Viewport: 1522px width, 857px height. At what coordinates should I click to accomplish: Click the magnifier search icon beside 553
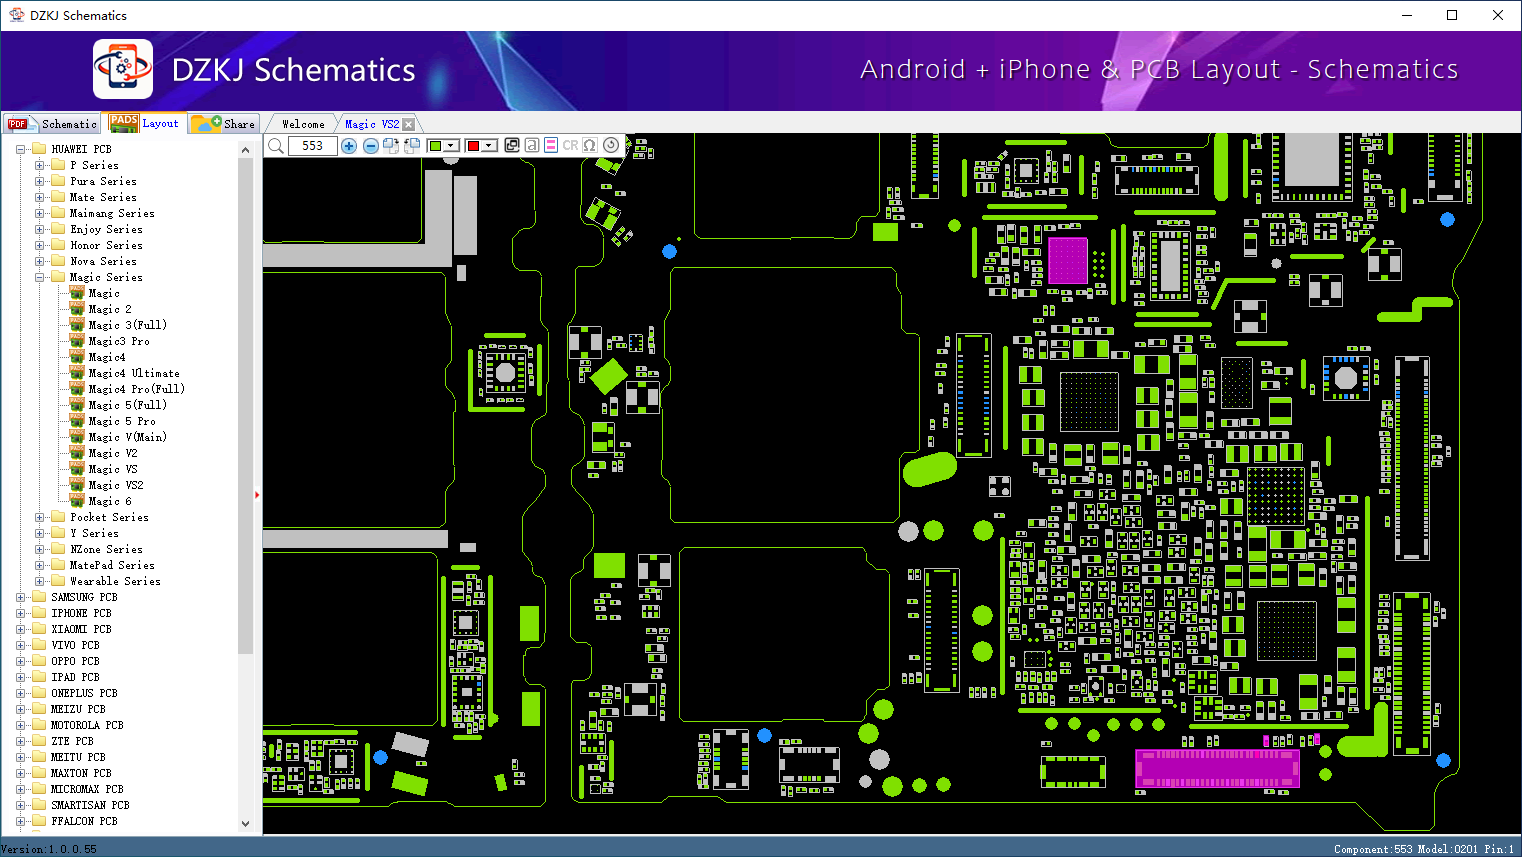[276, 146]
